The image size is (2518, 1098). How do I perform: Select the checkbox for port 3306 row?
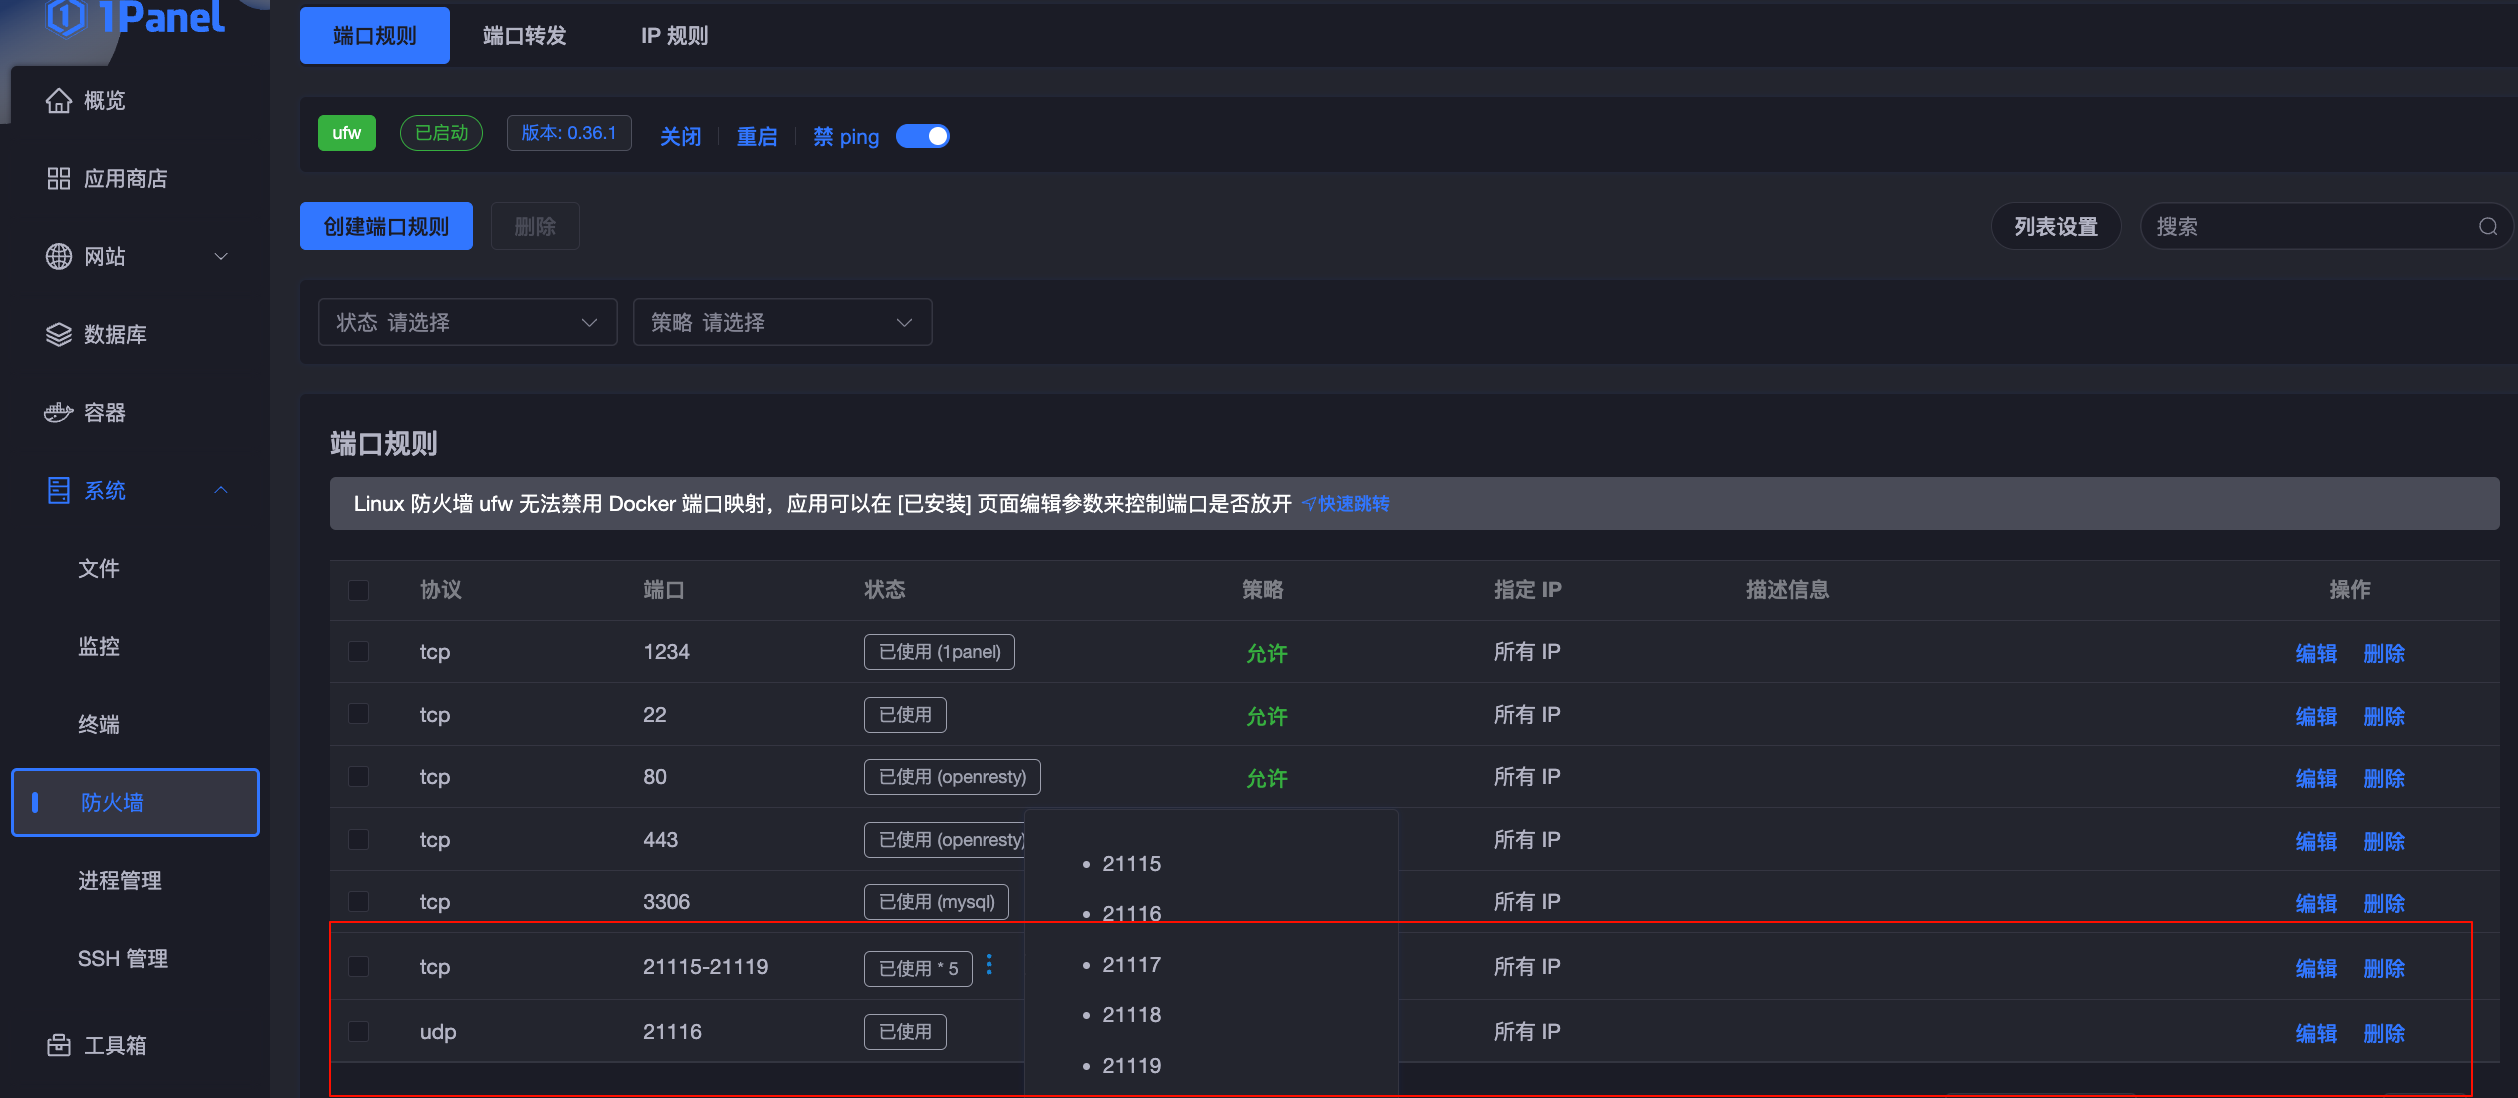359,902
